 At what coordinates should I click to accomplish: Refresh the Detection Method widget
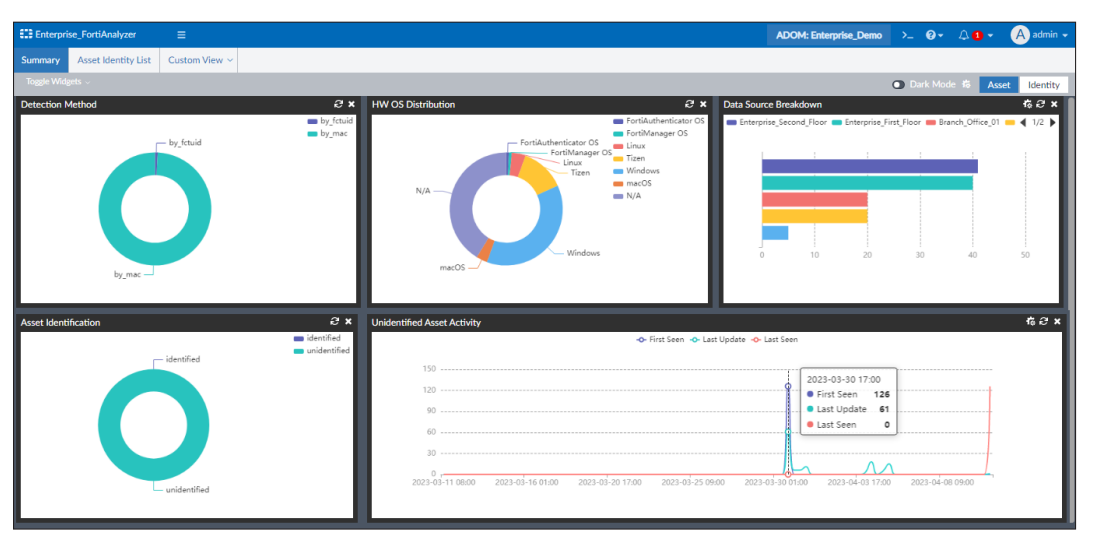coord(338,104)
